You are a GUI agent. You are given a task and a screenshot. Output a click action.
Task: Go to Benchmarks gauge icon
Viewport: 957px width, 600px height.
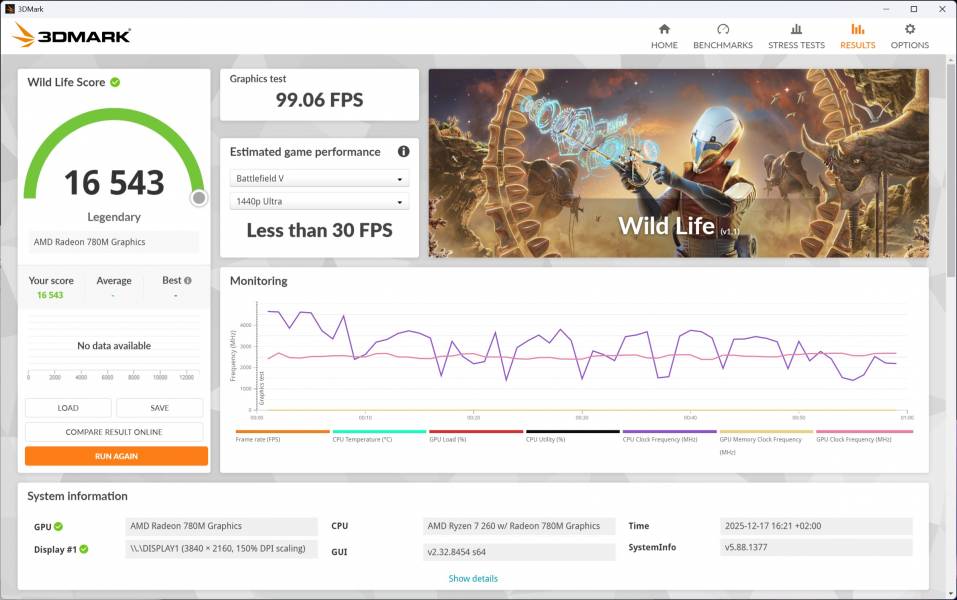pos(723,30)
